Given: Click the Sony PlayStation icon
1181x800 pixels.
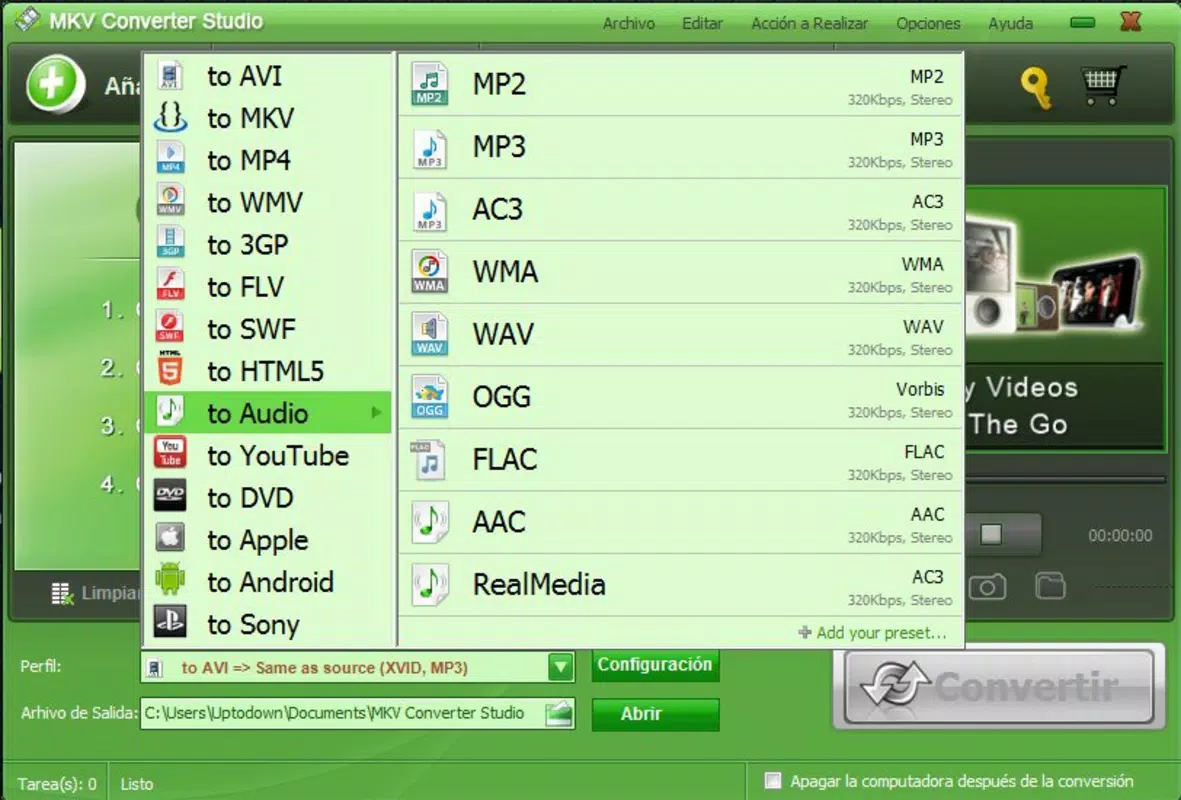Looking at the screenshot, I should tap(170, 621).
